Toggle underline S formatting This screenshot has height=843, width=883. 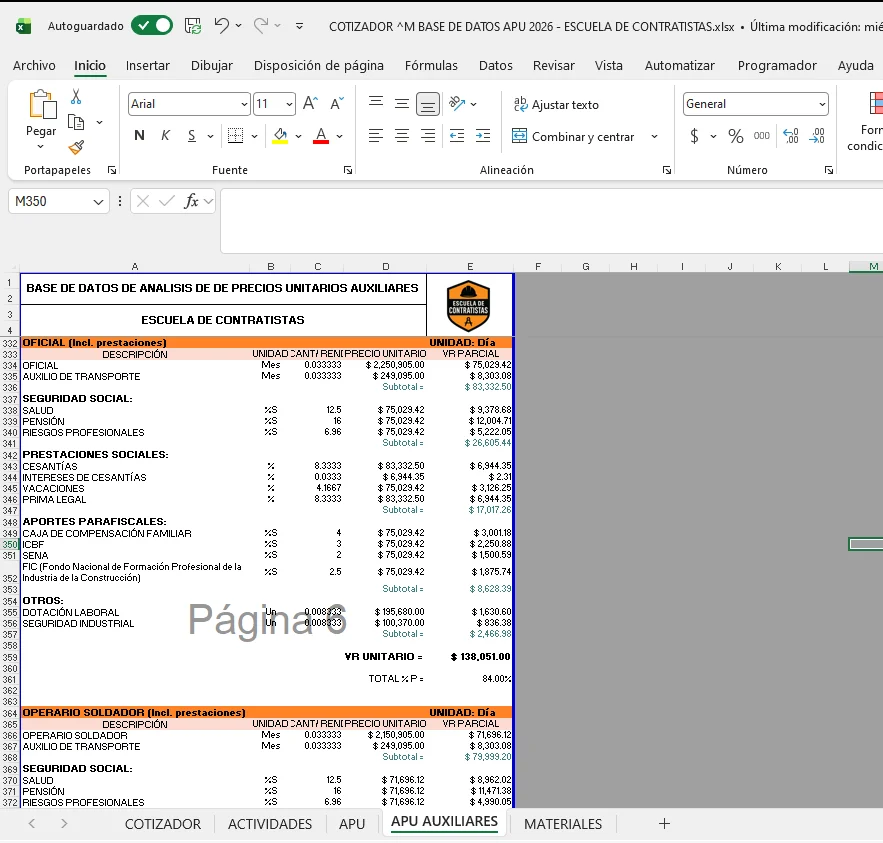coord(191,135)
